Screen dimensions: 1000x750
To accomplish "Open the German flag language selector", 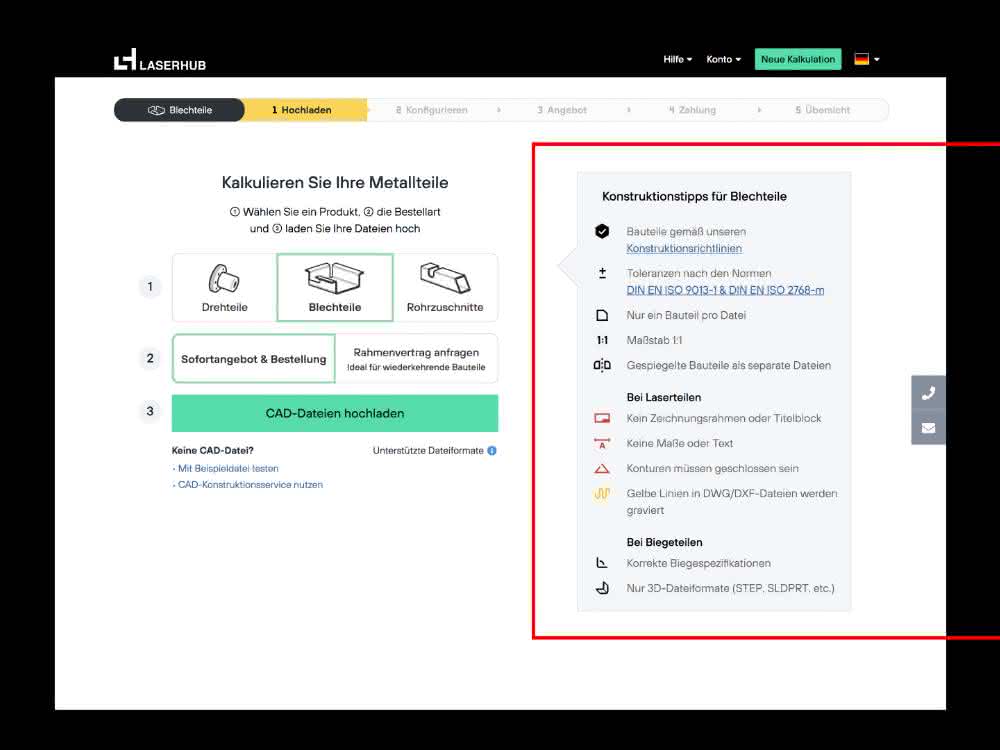I will pos(867,59).
